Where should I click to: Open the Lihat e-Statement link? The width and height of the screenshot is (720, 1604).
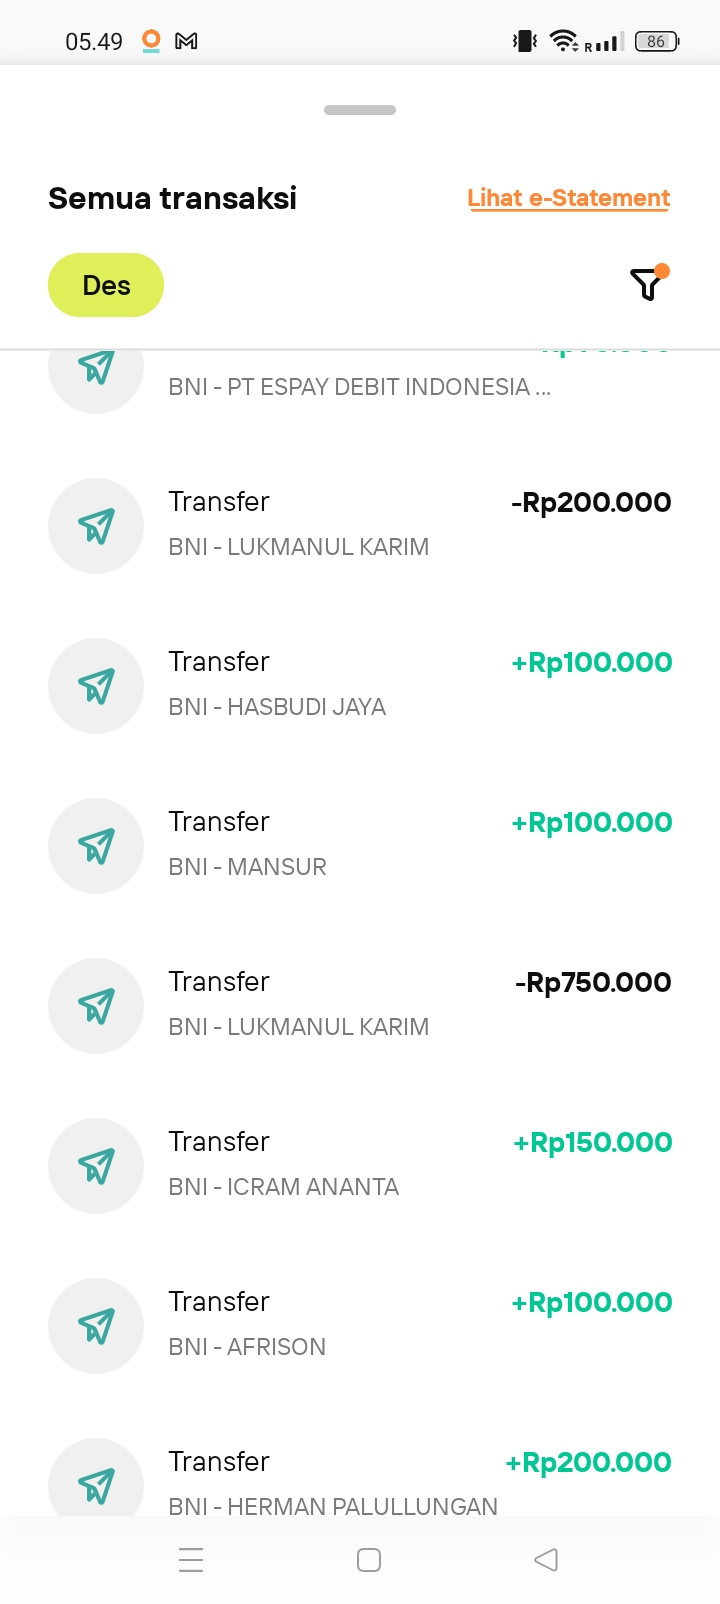569,198
